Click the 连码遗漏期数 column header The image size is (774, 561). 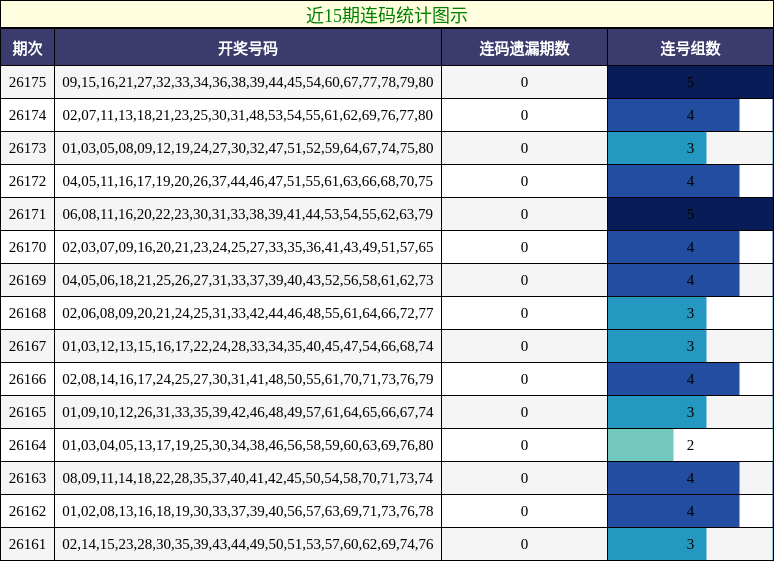click(x=524, y=48)
